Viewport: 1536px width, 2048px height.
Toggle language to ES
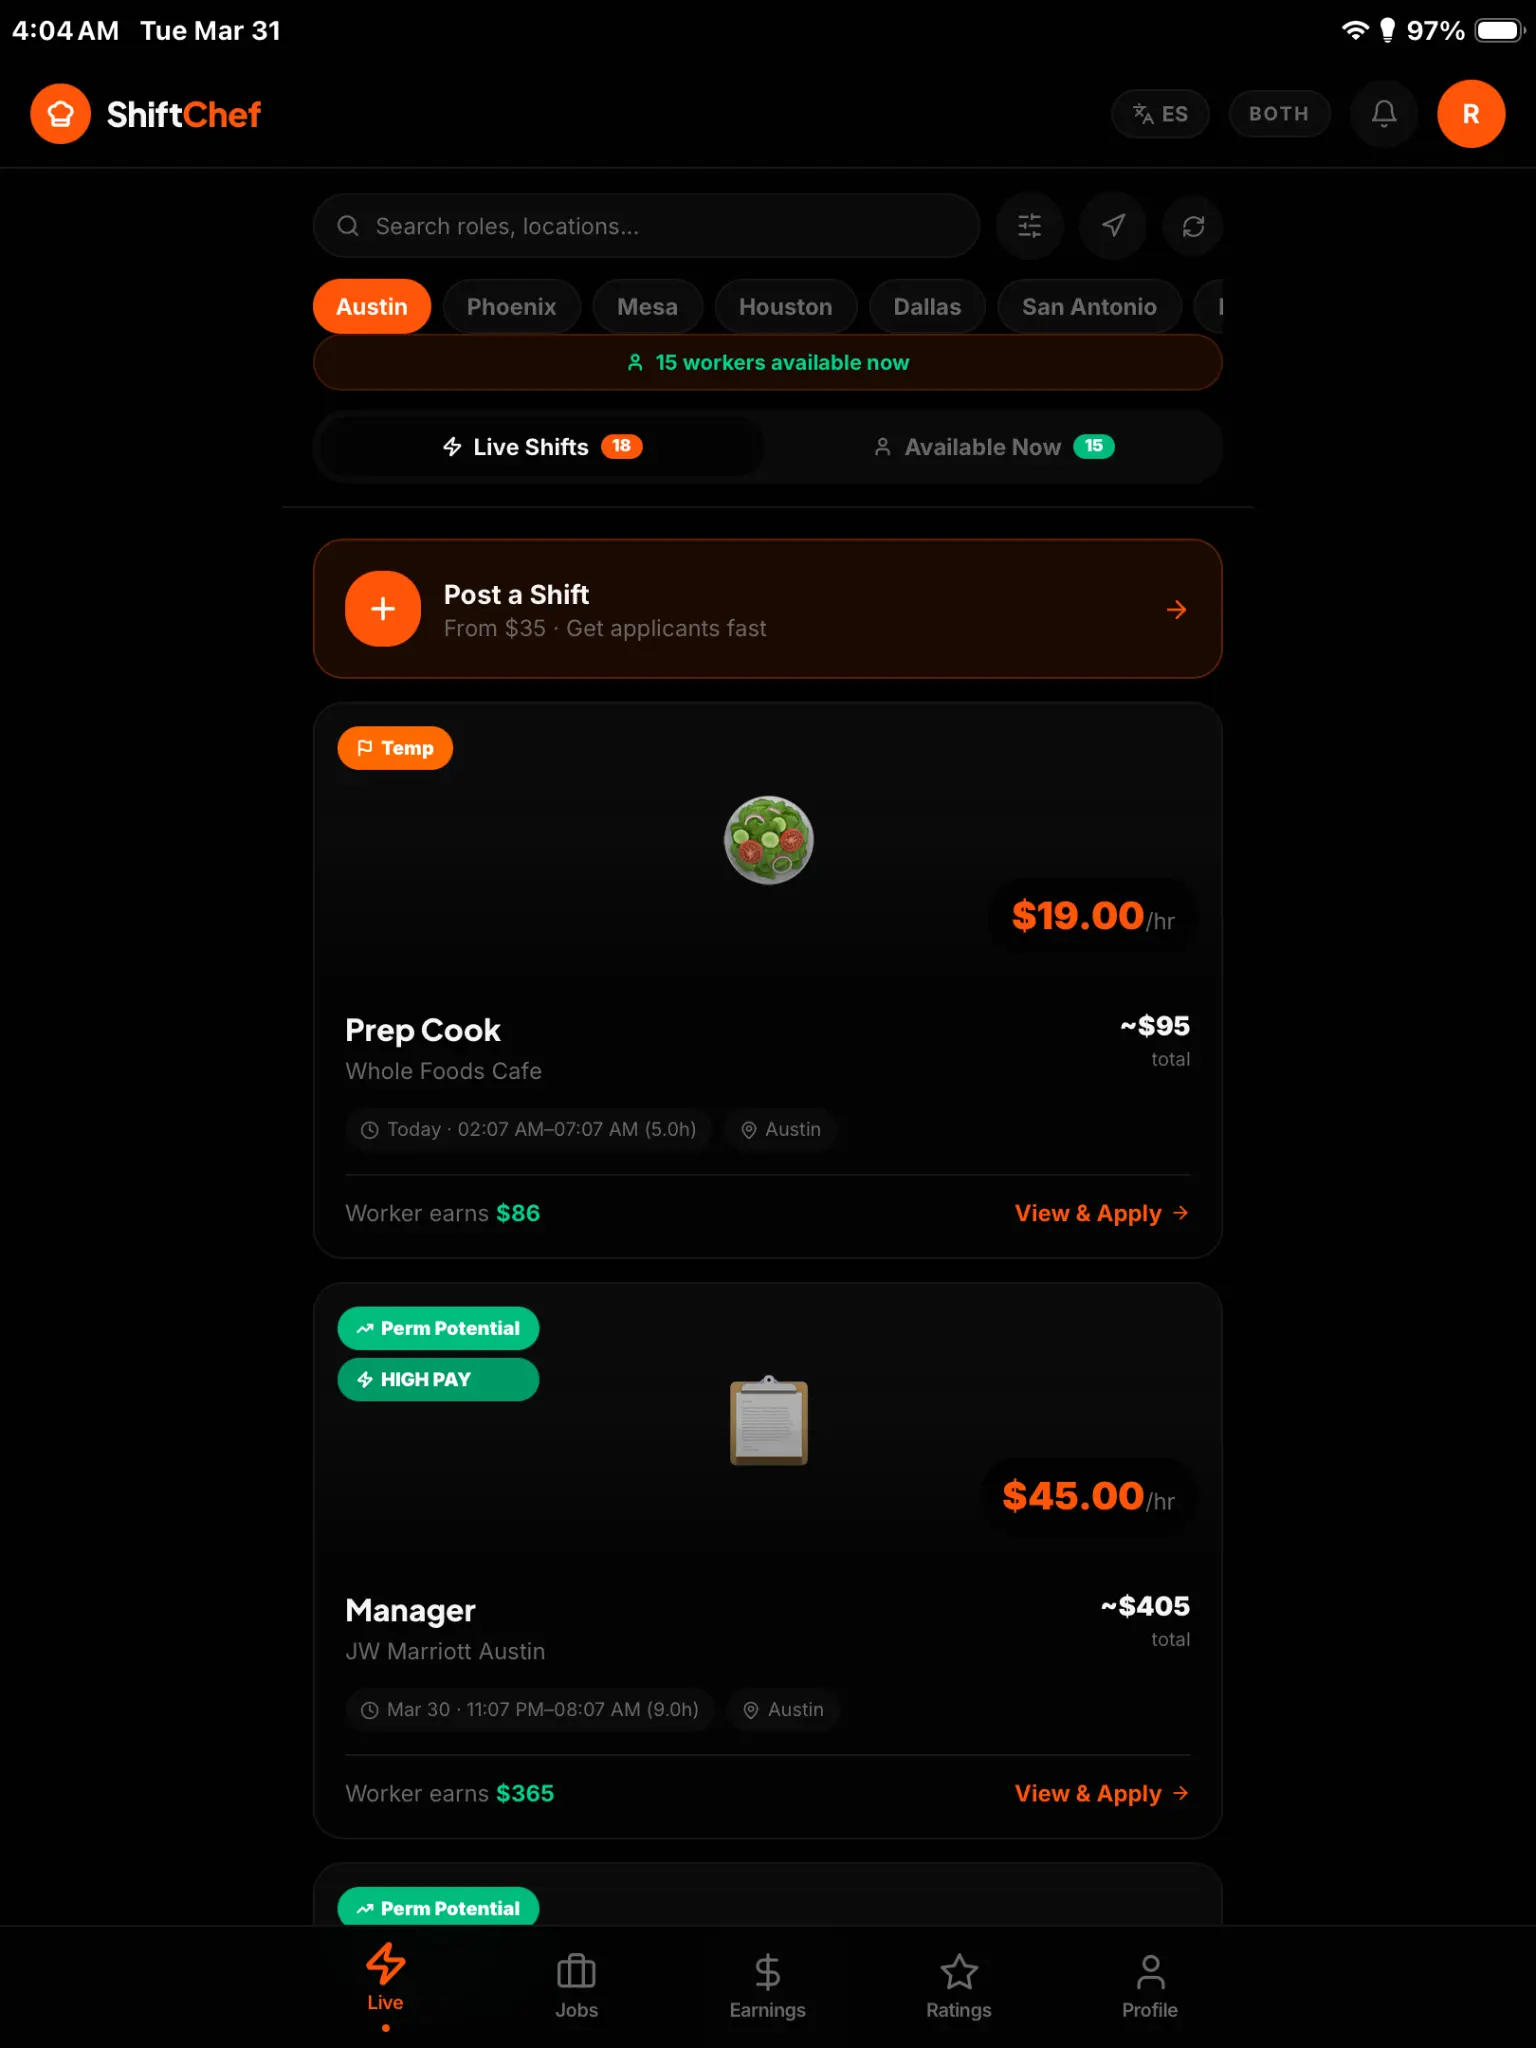click(1160, 114)
